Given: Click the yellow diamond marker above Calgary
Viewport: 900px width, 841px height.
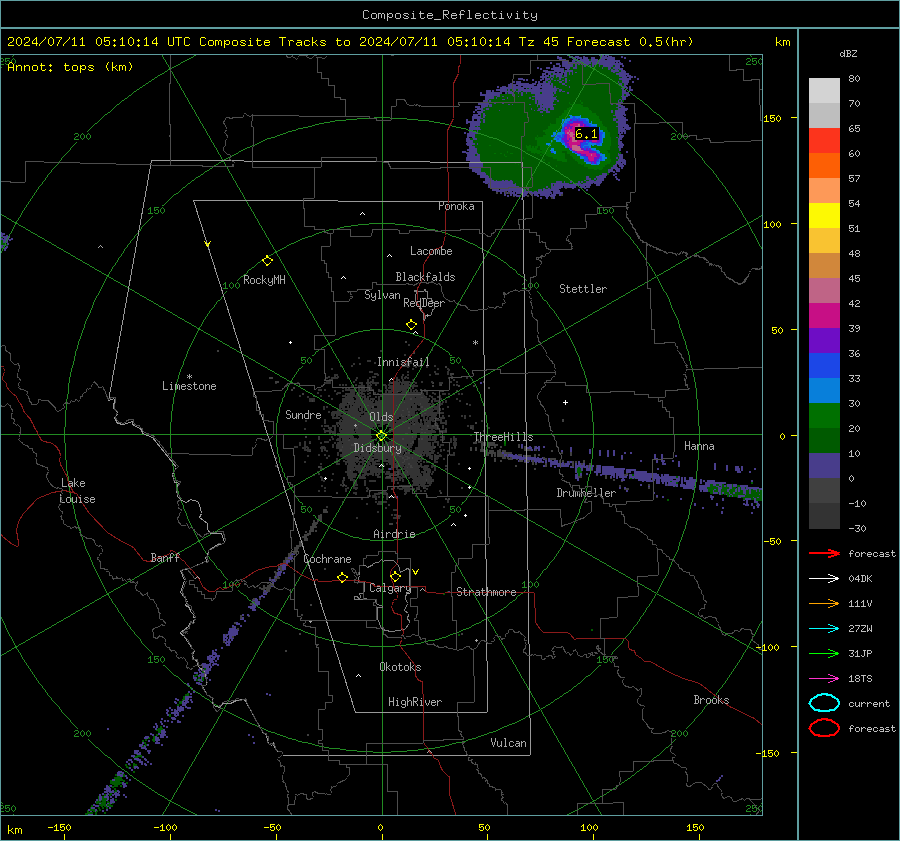Looking at the screenshot, I should 395,576.
